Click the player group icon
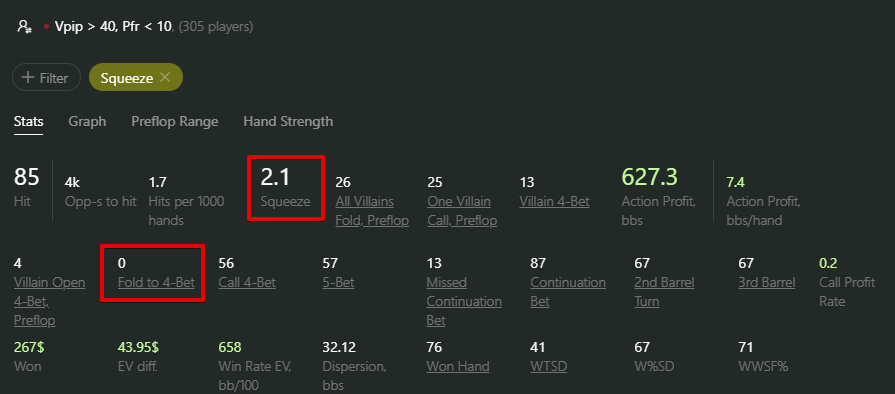Image resolution: width=895 pixels, height=394 pixels. click(24, 27)
